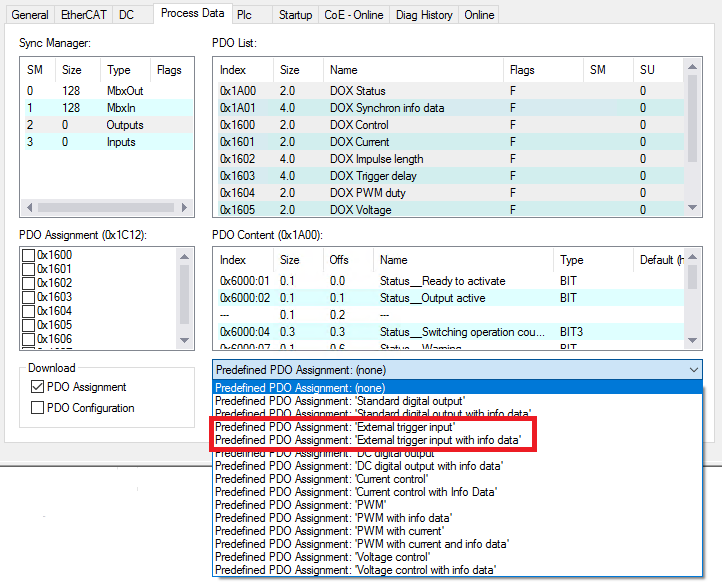The image size is (722, 583).
Task: Choose 'Voltage control with info data' option
Action: 457,570
